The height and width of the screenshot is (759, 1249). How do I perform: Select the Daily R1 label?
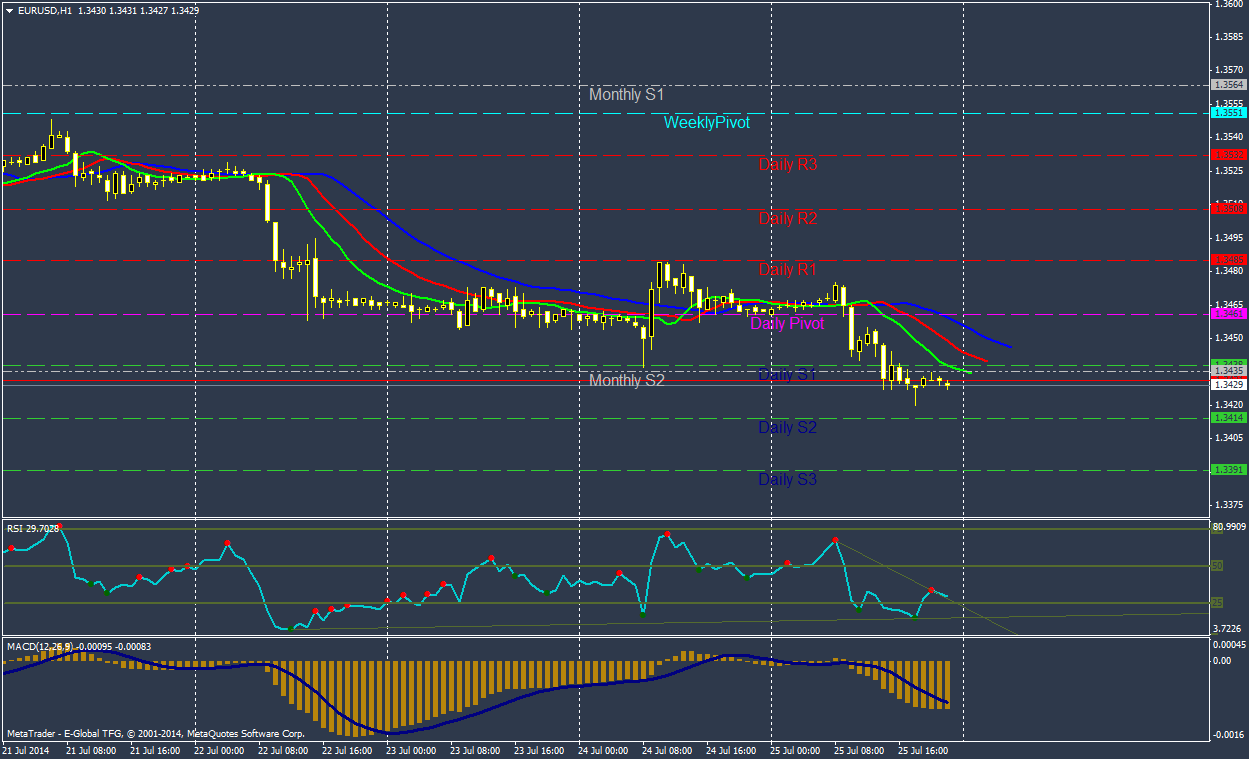787,270
